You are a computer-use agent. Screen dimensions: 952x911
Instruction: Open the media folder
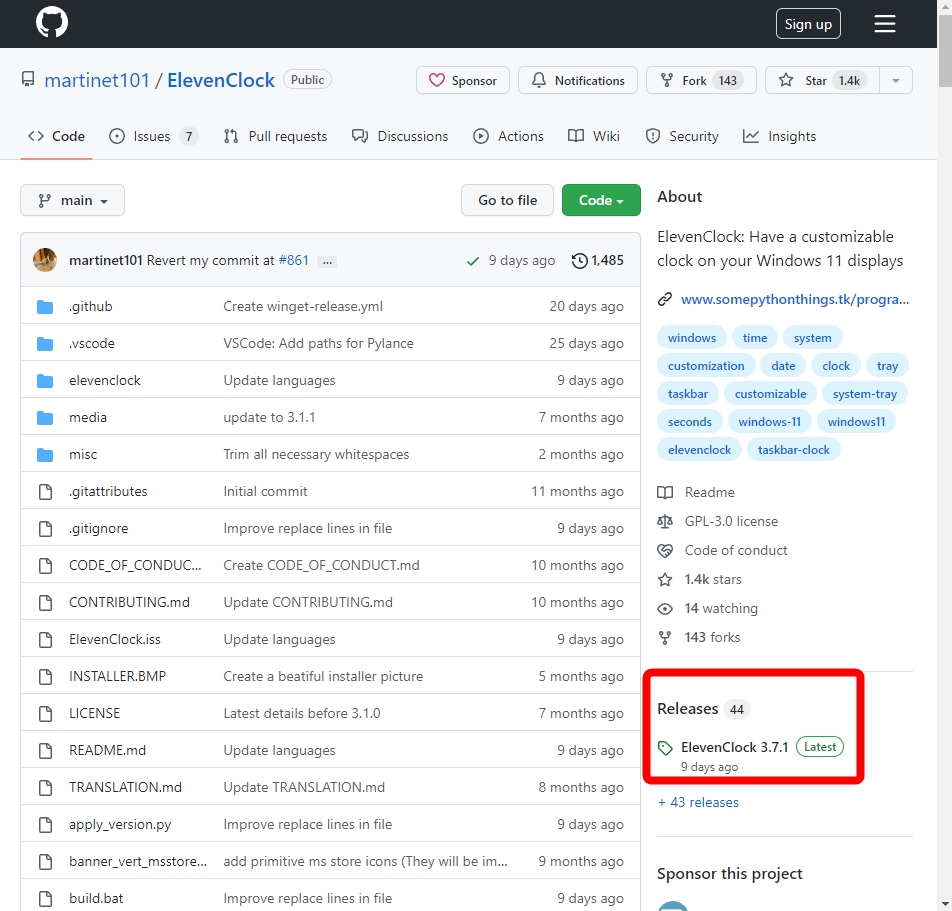(88, 417)
